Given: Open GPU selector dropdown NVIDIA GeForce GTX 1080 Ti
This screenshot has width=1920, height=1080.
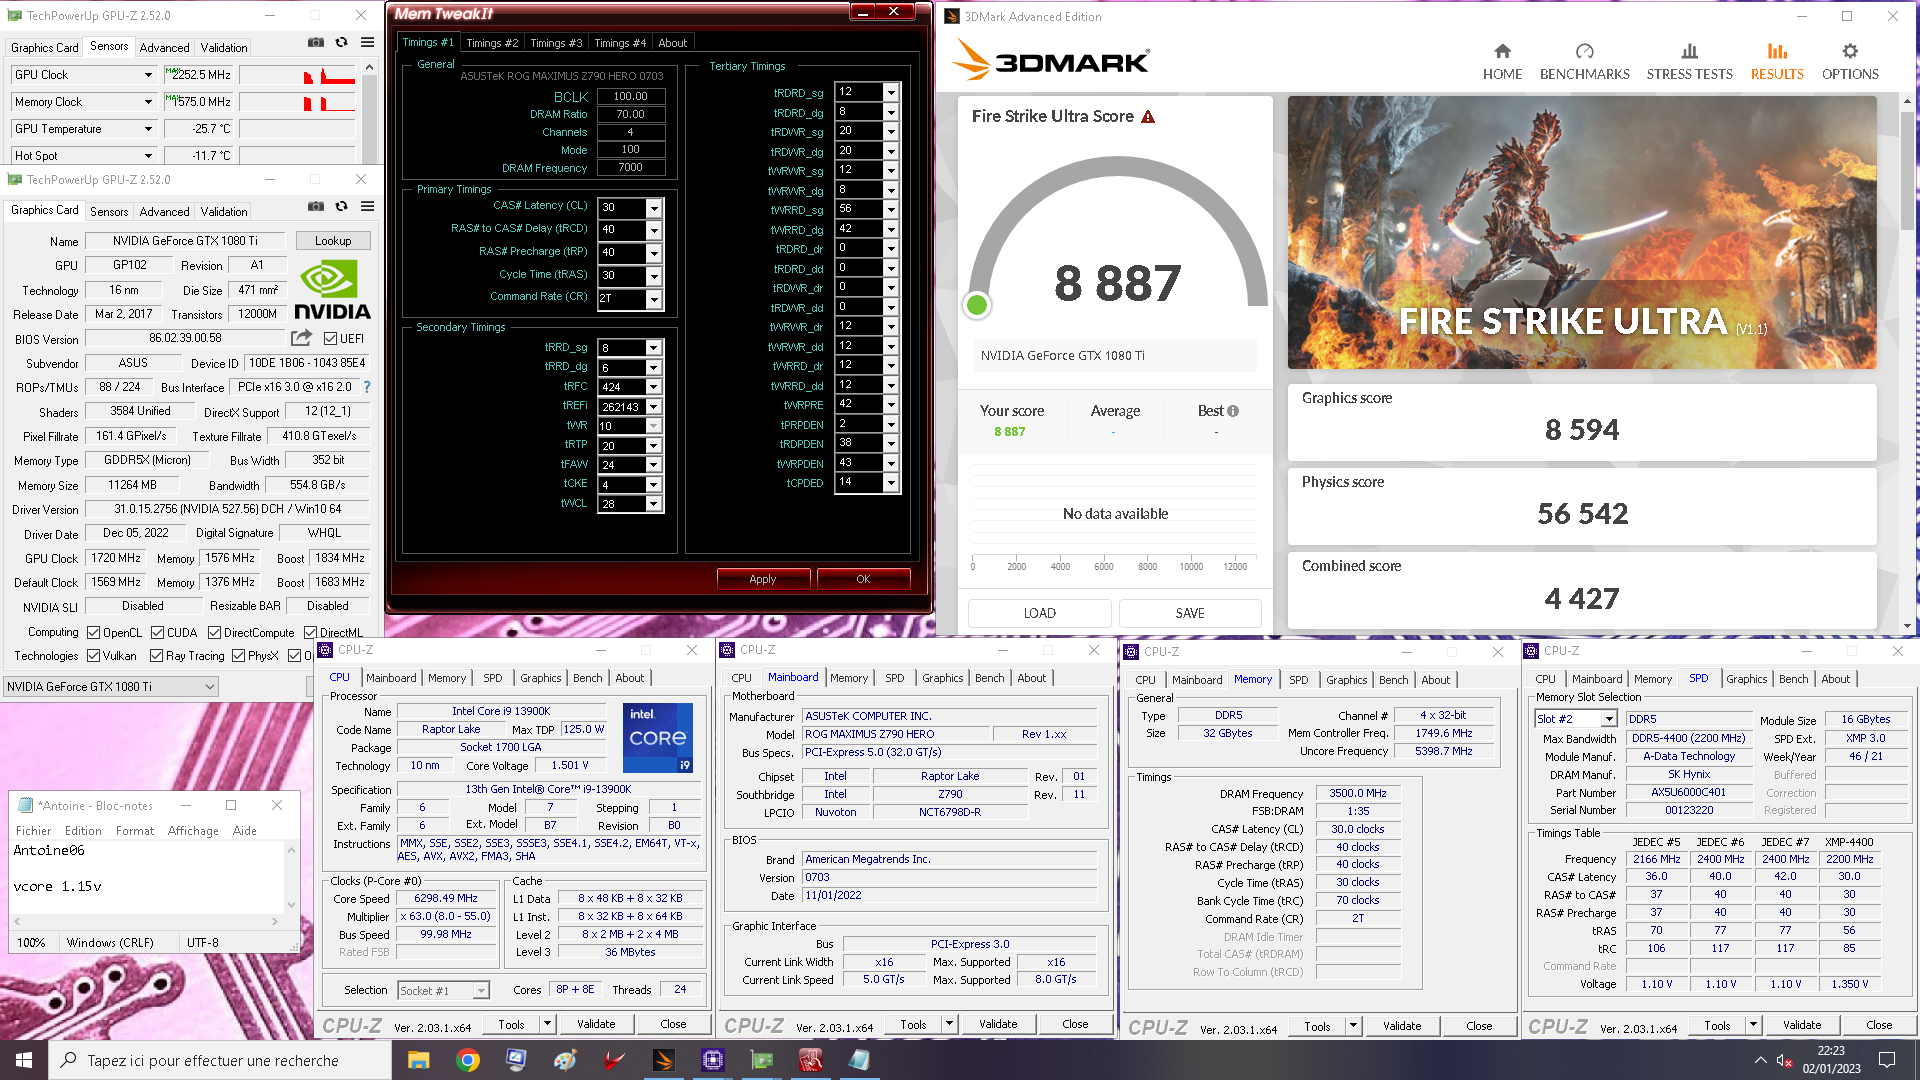Looking at the screenshot, I should click(111, 687).
